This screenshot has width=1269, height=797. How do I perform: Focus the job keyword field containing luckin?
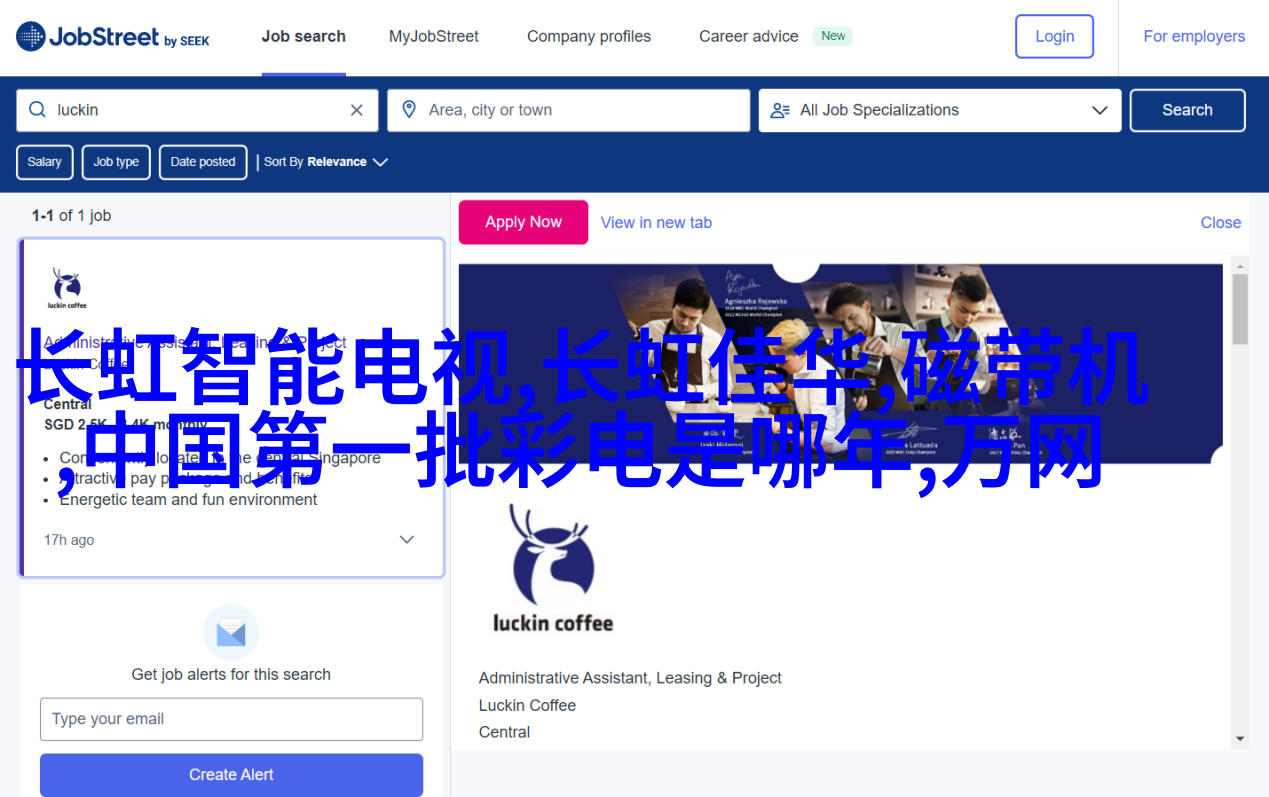(x=197, y=110)
